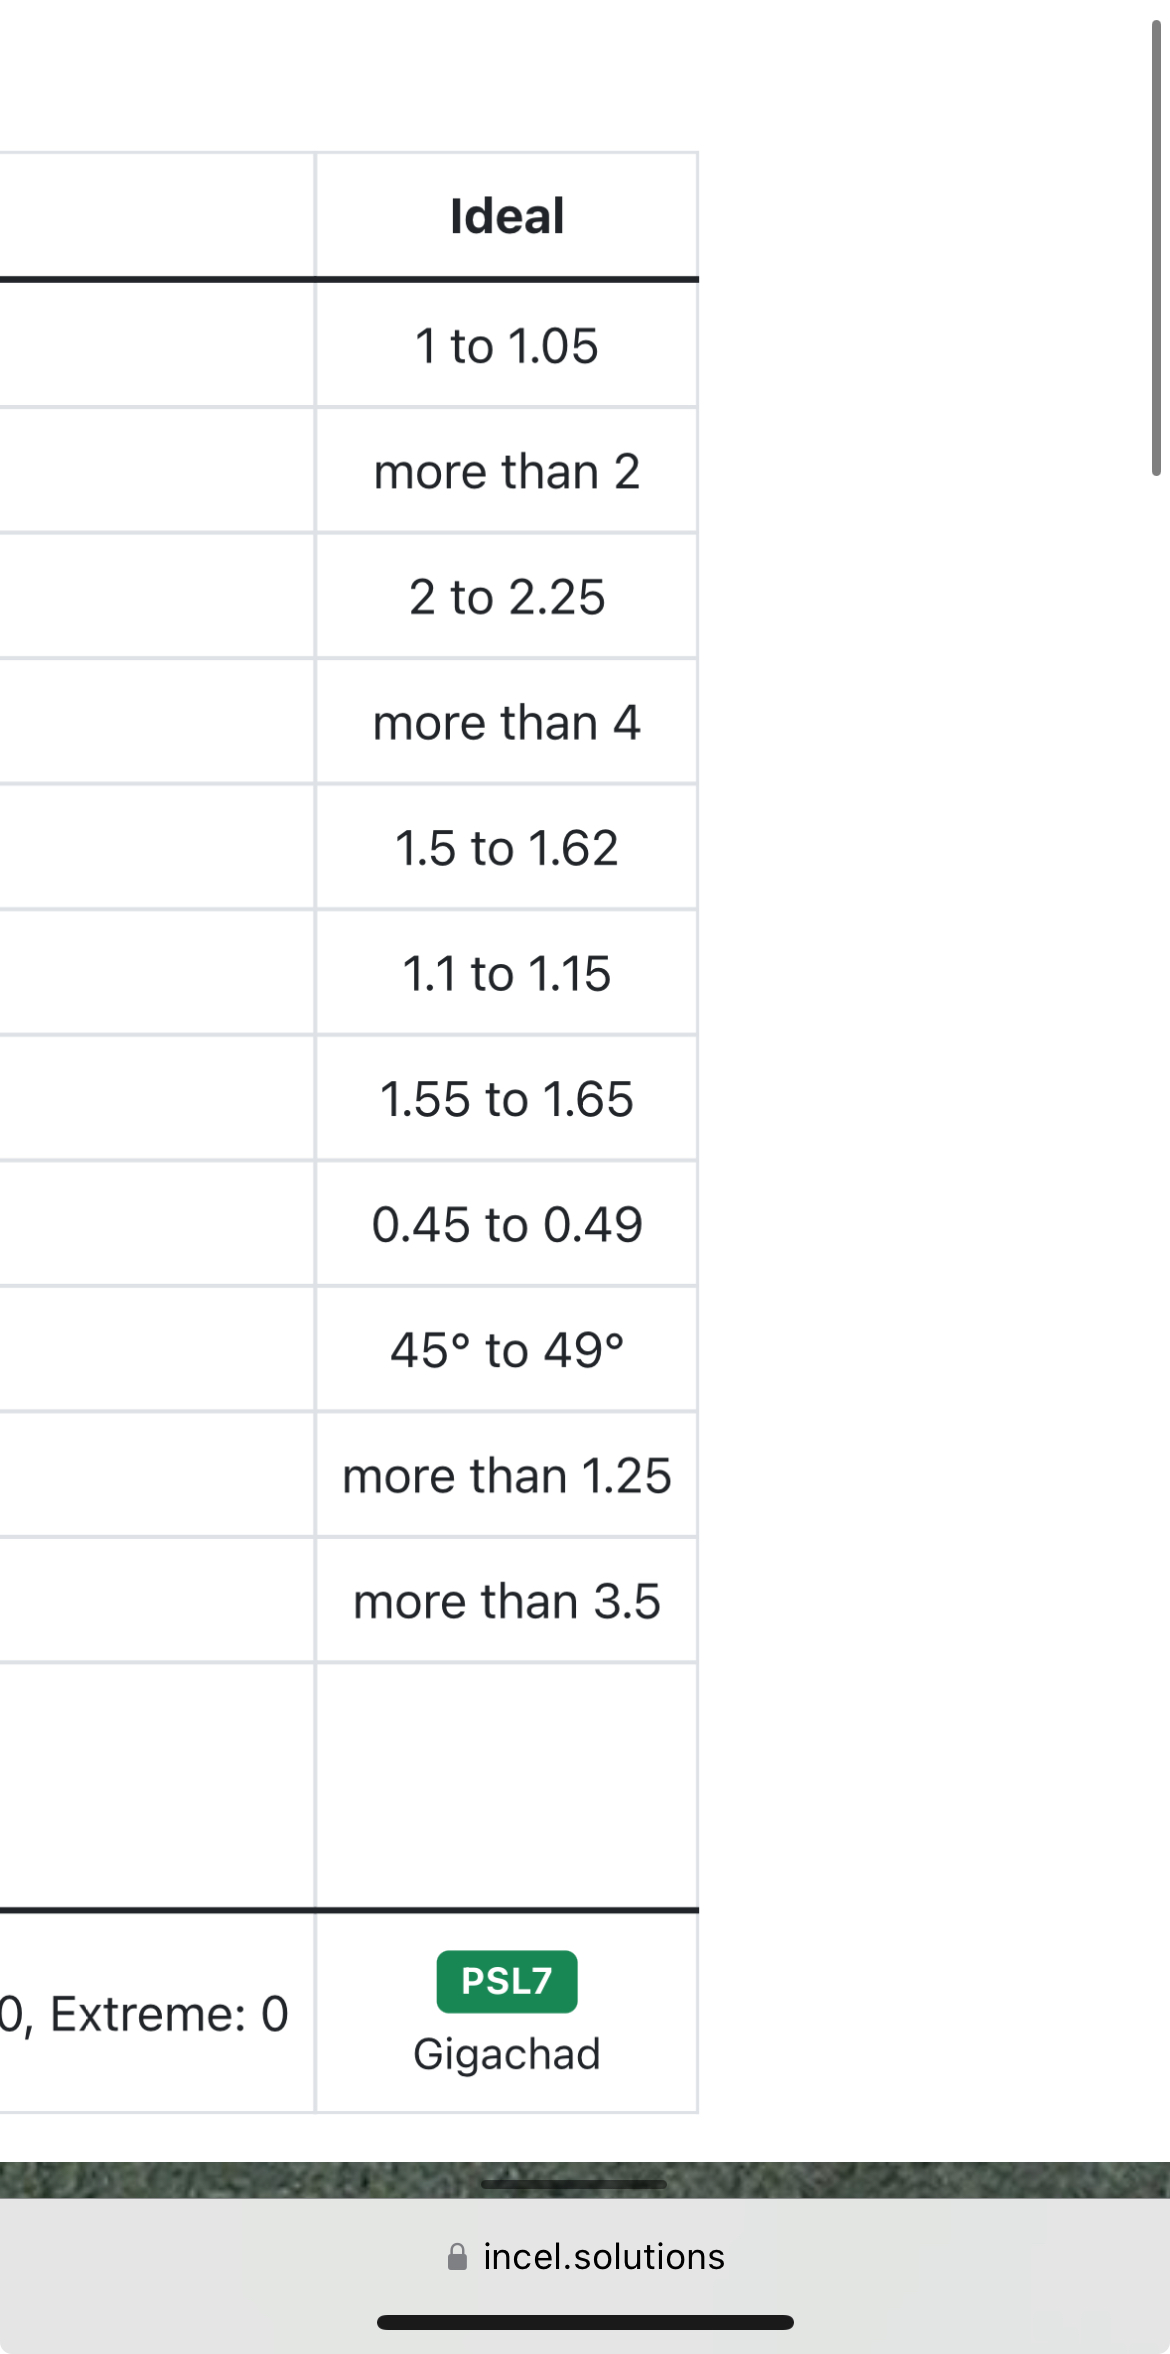Viewport: 1170px width, 2354px height.
Task: Select the 'more than 2' cell
Action: pyautogui.click(x=507, y=471)
